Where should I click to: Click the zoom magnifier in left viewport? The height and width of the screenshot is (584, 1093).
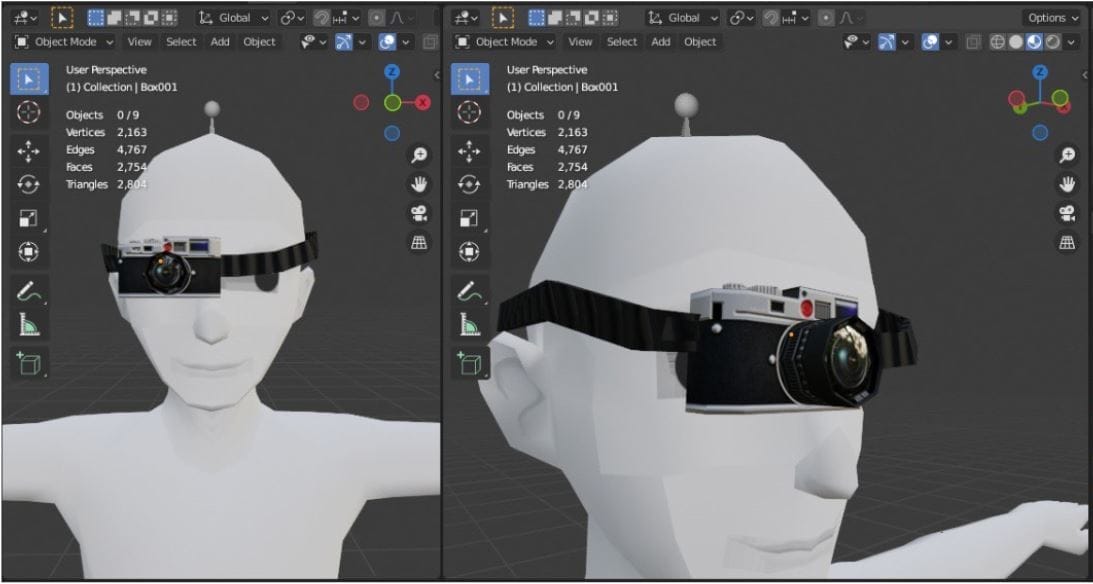pos(420,155)
